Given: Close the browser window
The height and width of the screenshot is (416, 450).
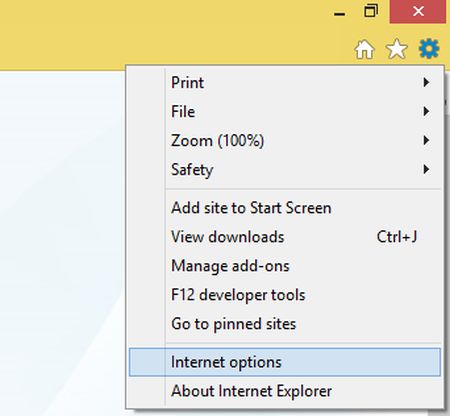Looking at the screenshot, I should pos(418,11).
